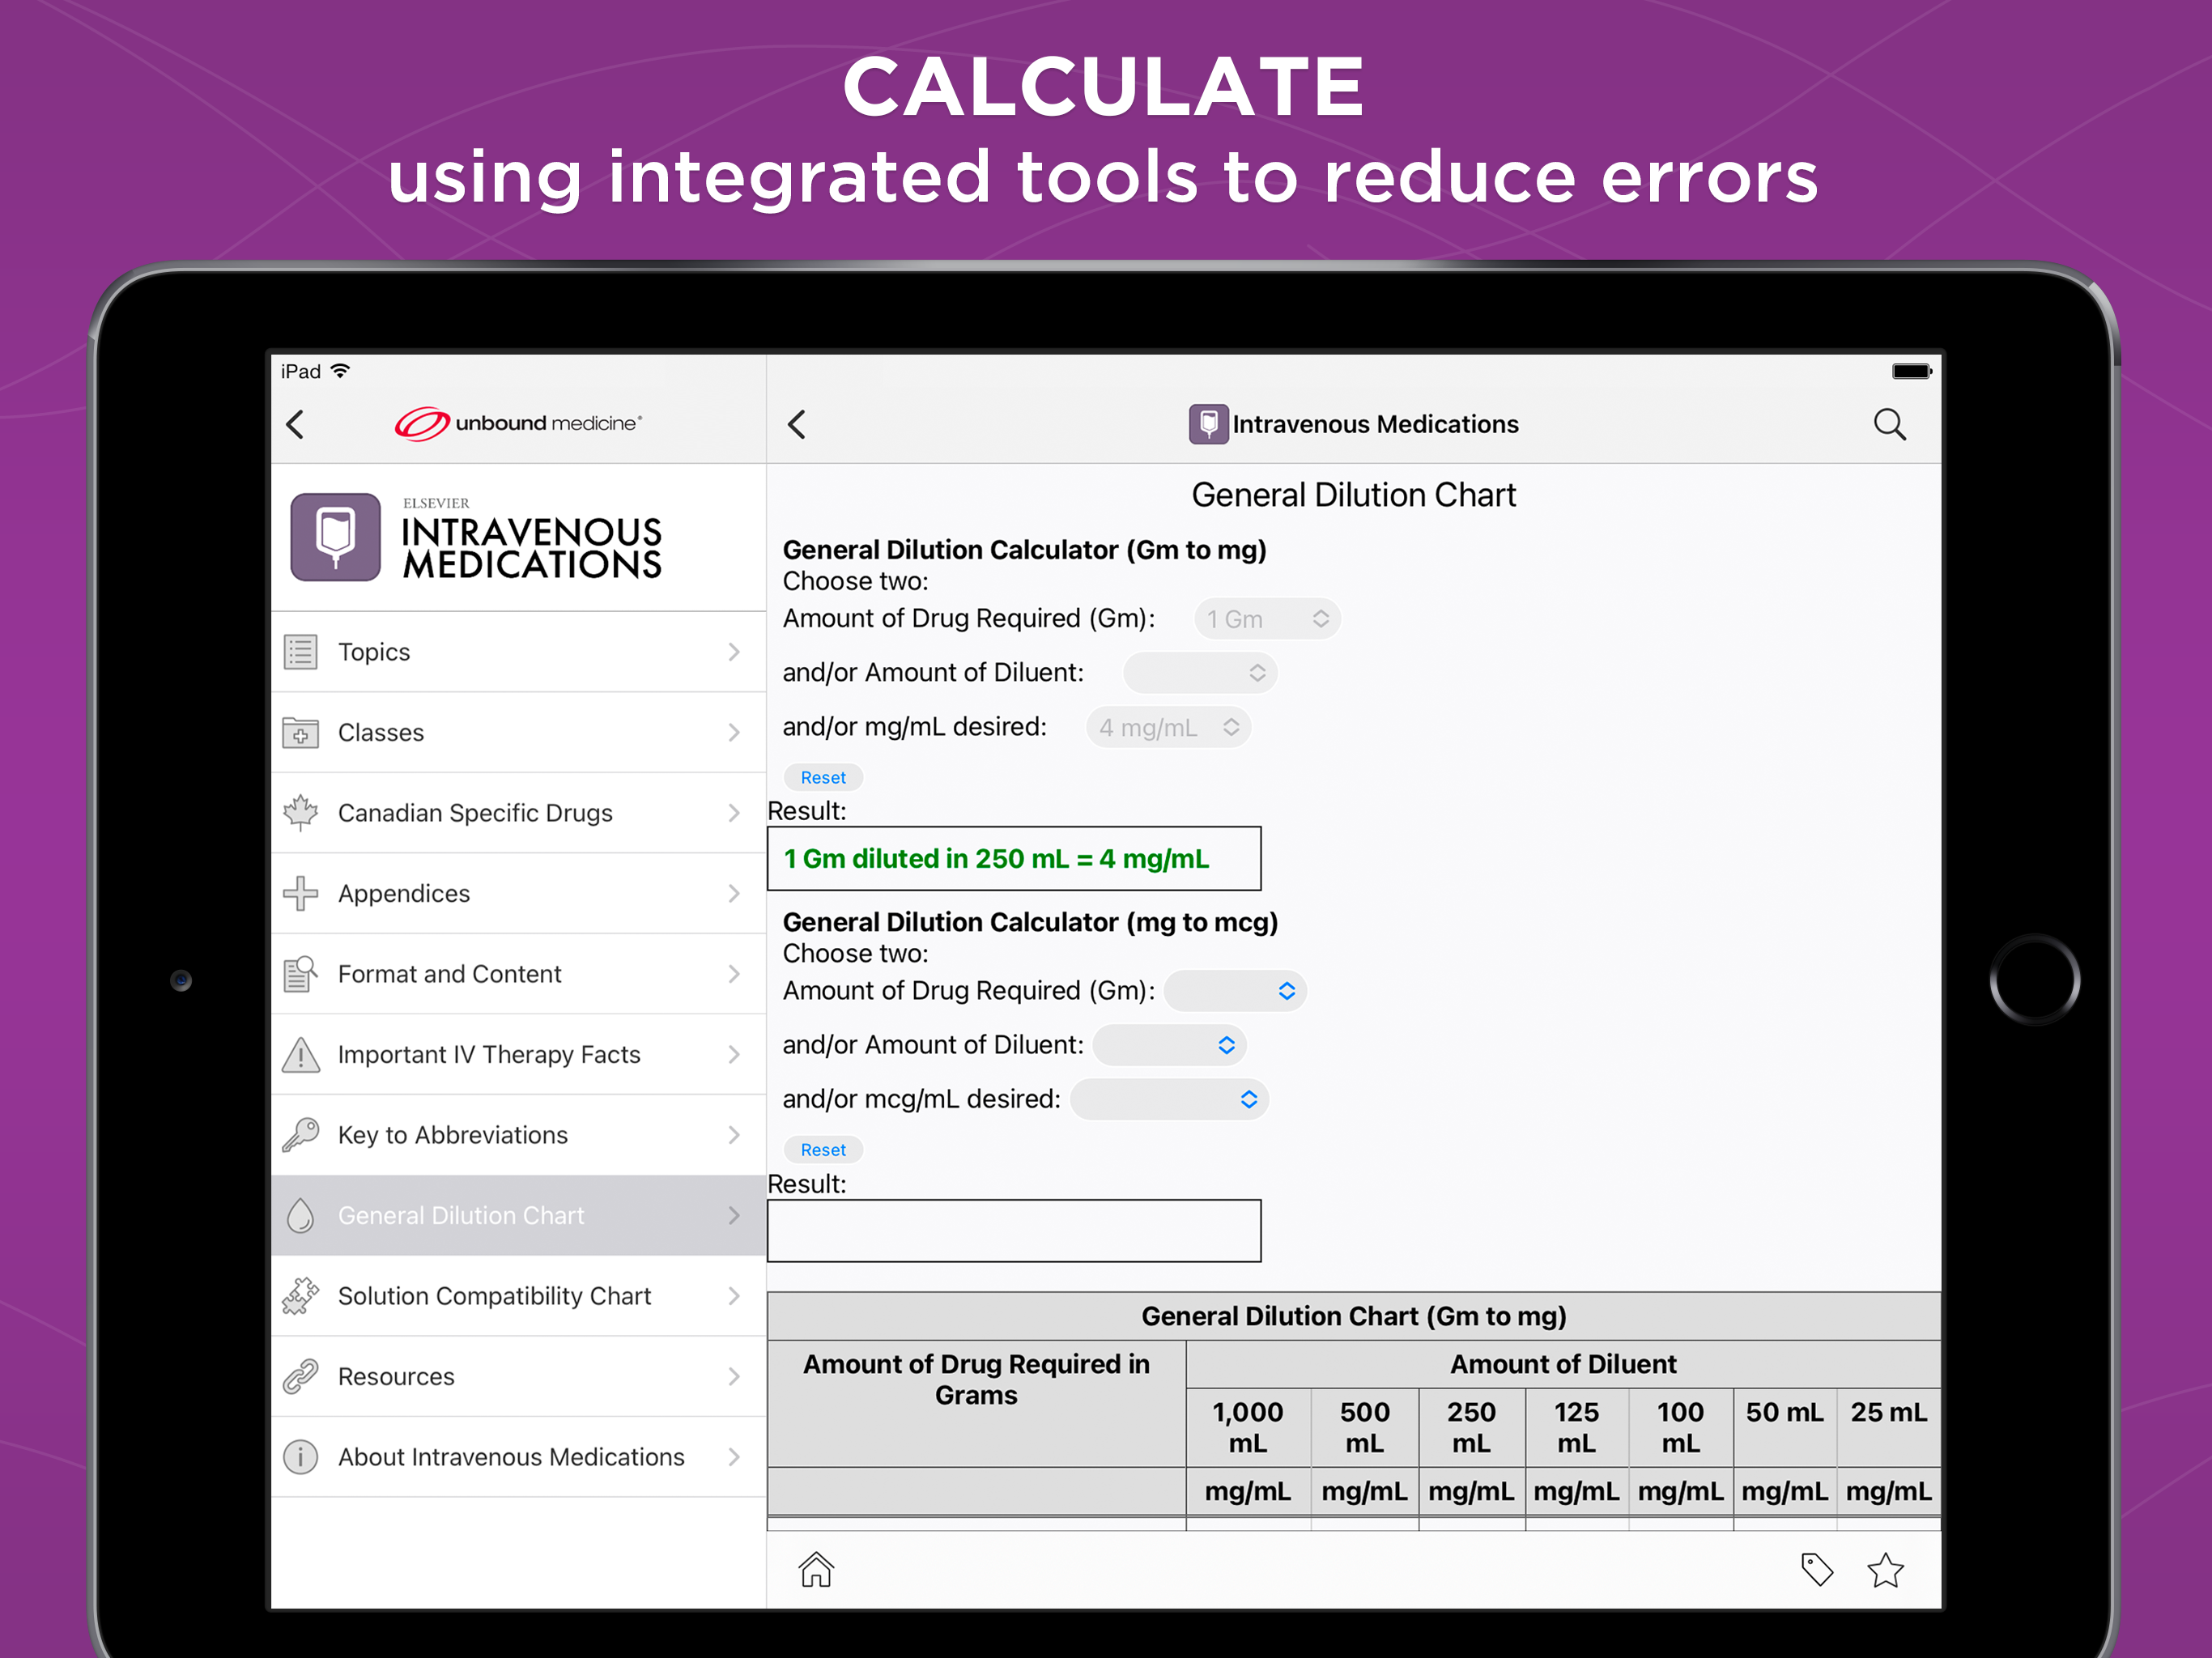Tap the Unbound Medicine logo
Screen dimensions: 2212x1658
(518, 423)
